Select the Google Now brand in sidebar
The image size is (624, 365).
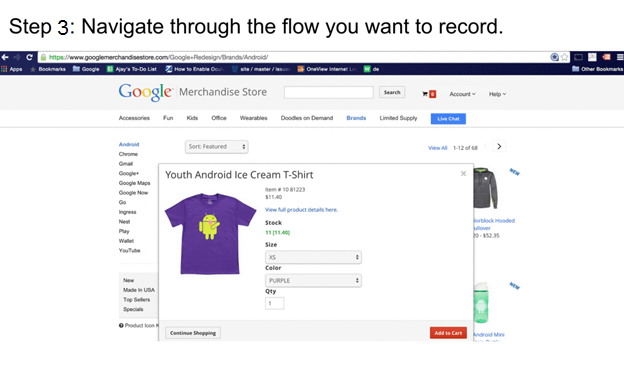click(x=133, y=193)
